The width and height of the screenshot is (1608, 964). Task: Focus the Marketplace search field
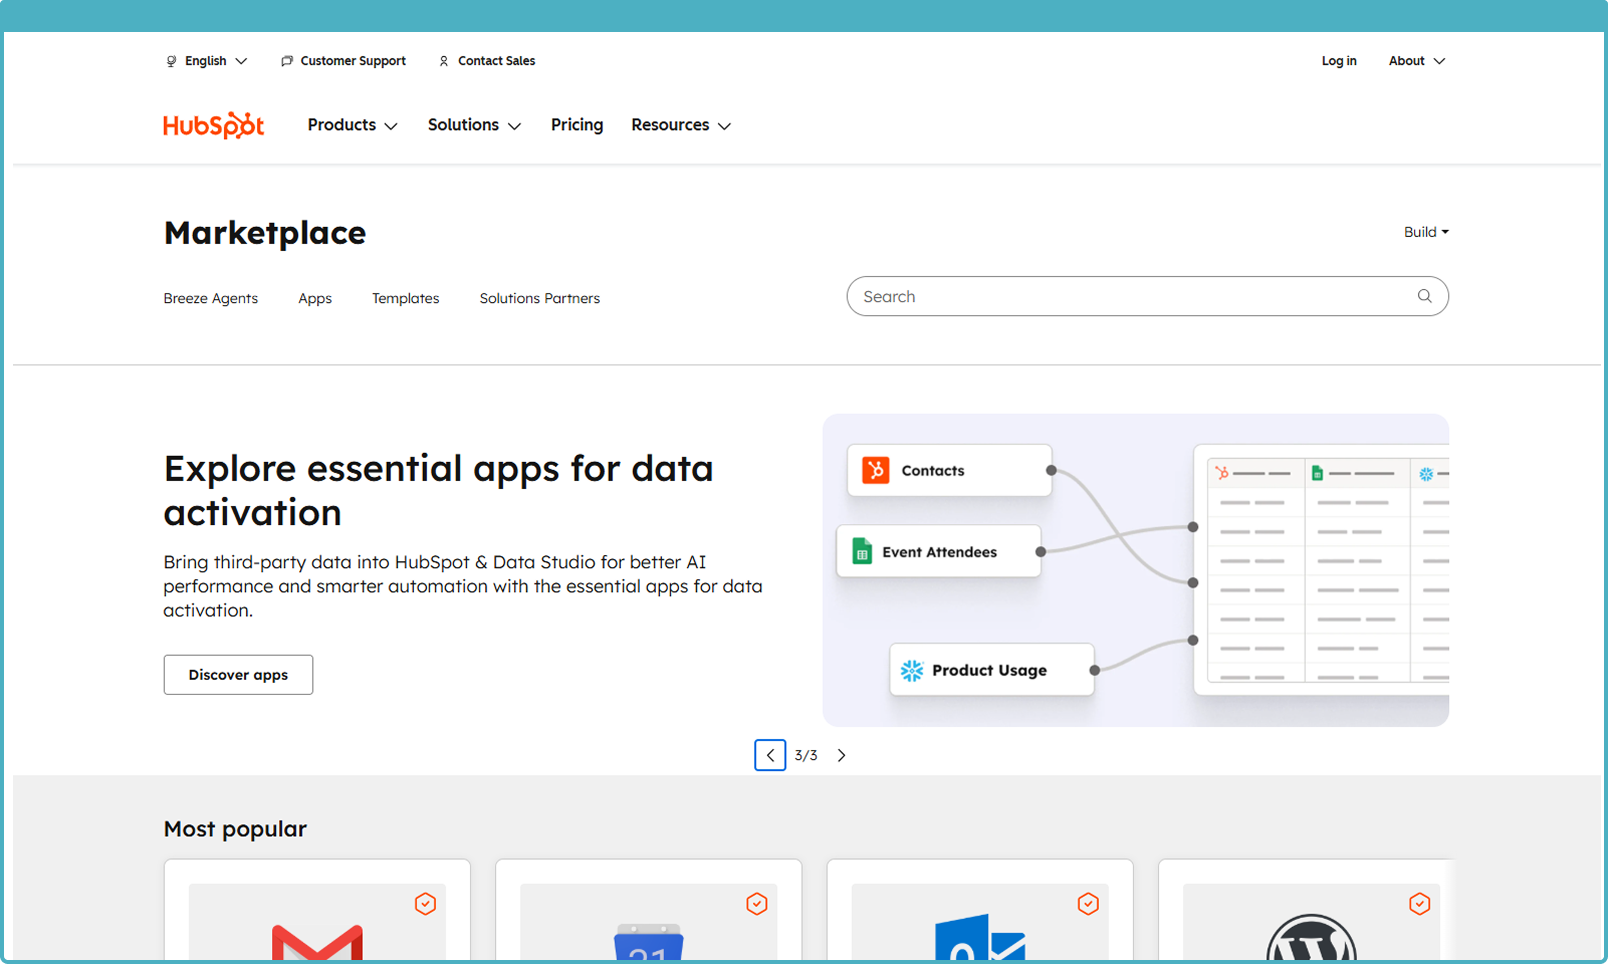(x=1130, y=296)
